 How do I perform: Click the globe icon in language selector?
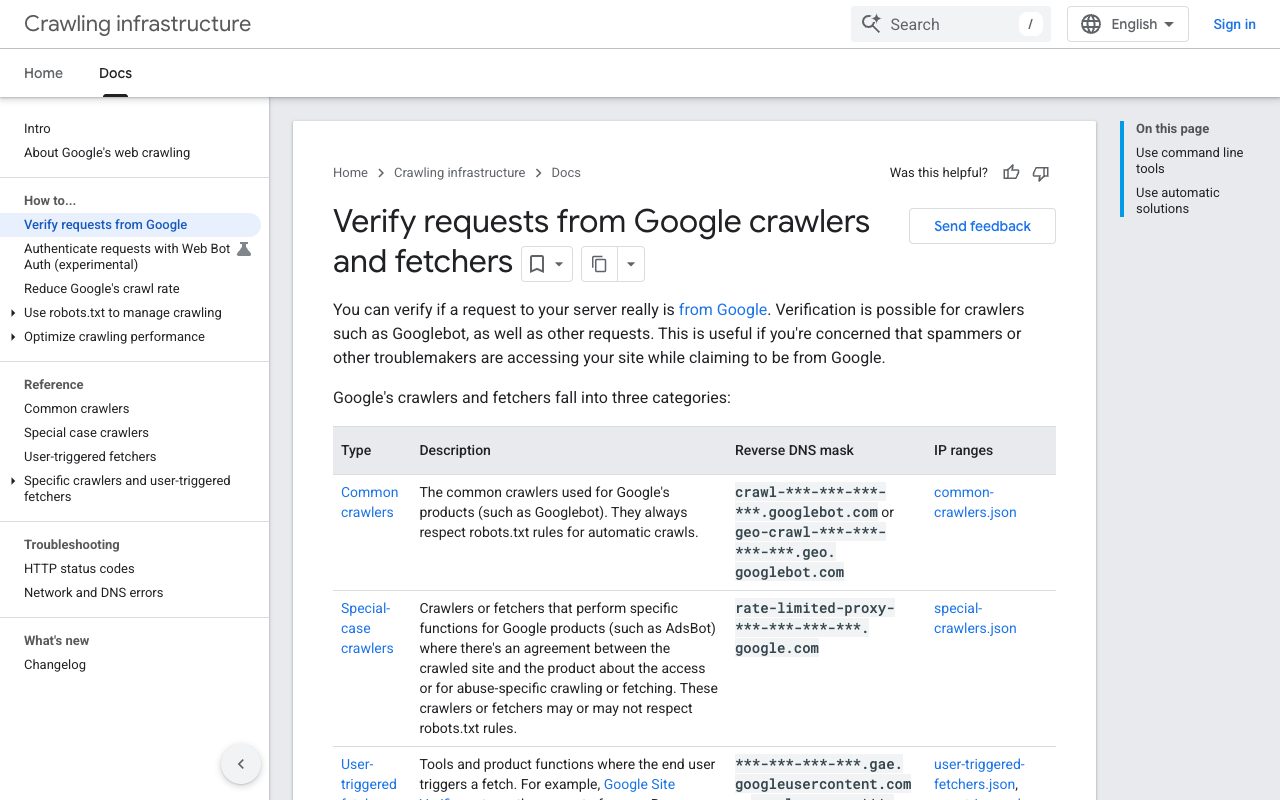[x=1091, y=24]
